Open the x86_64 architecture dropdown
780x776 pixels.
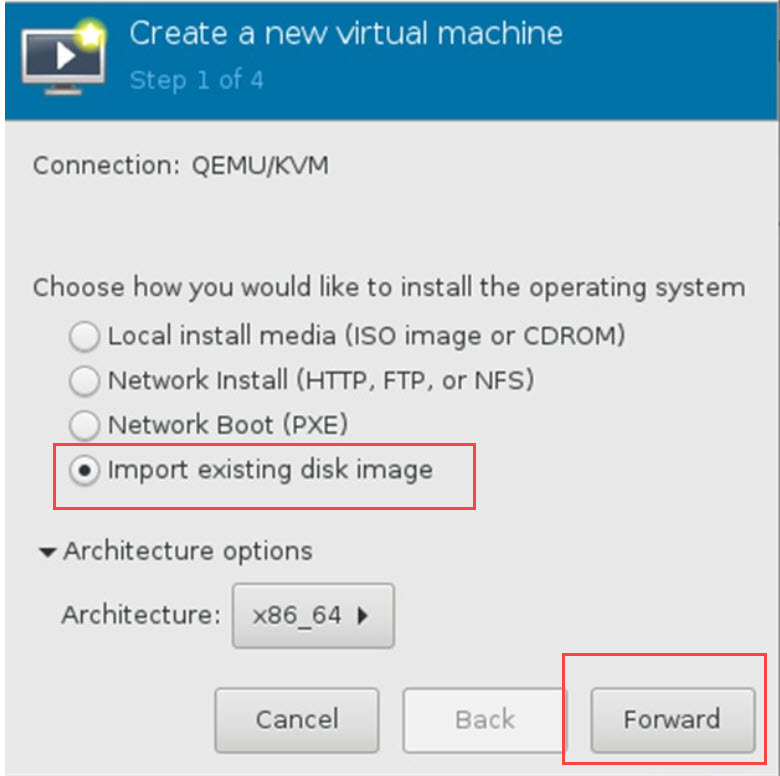click(x=313, y=616)
